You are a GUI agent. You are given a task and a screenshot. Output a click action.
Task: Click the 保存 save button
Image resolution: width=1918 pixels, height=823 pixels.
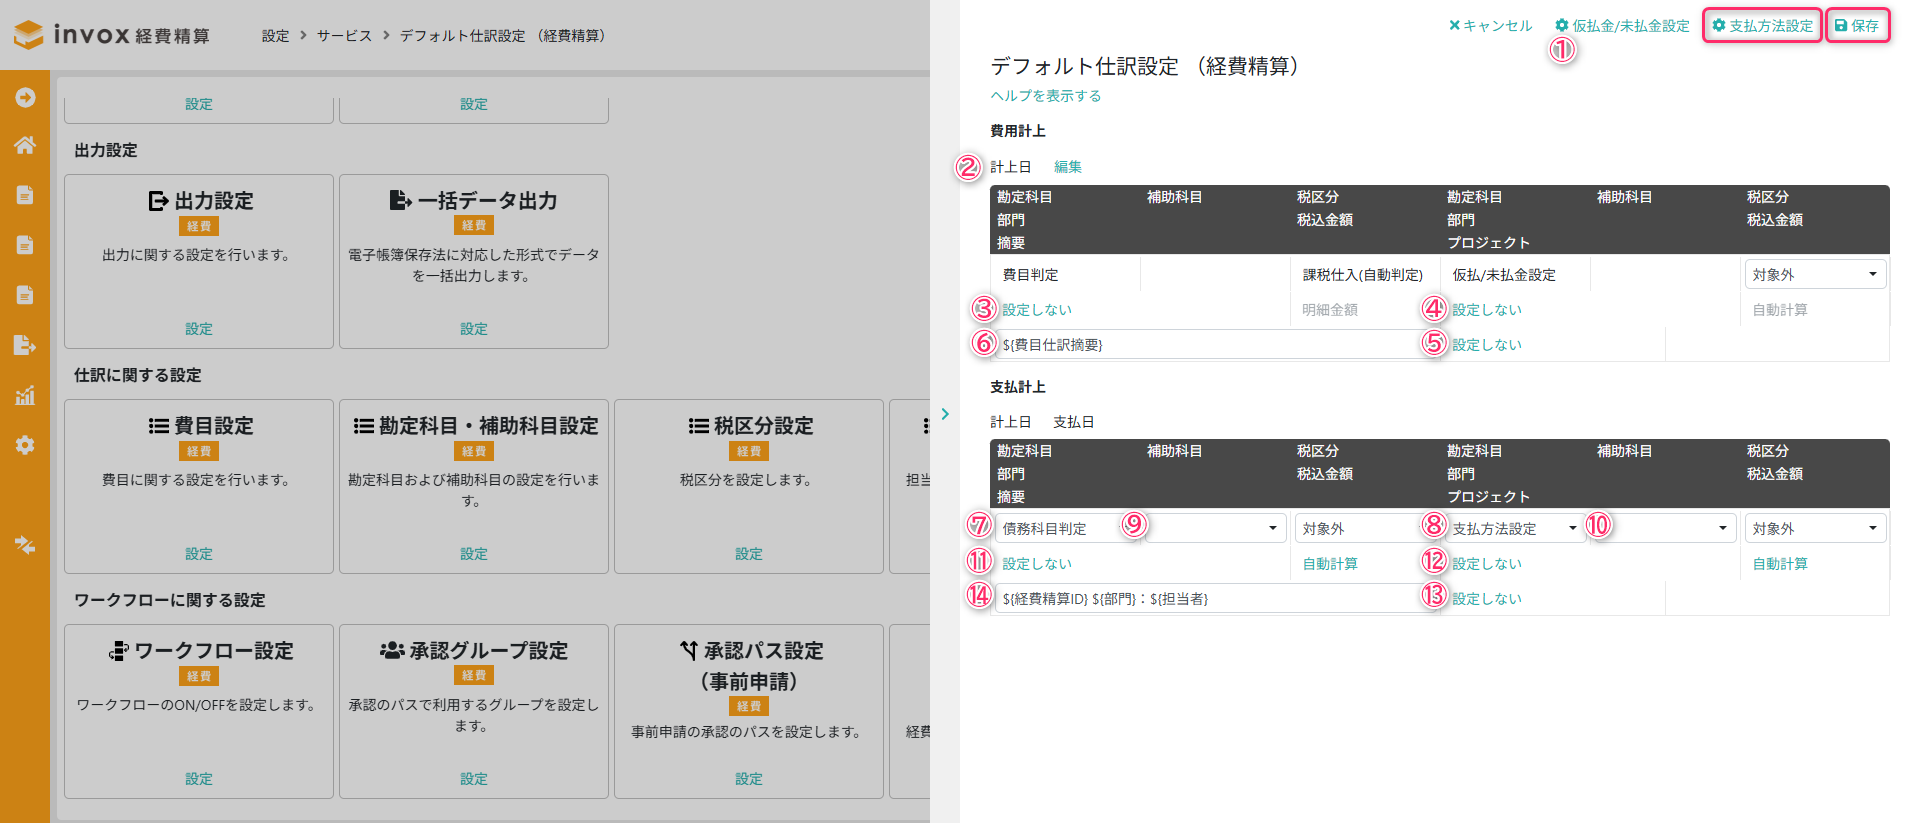1857,26
